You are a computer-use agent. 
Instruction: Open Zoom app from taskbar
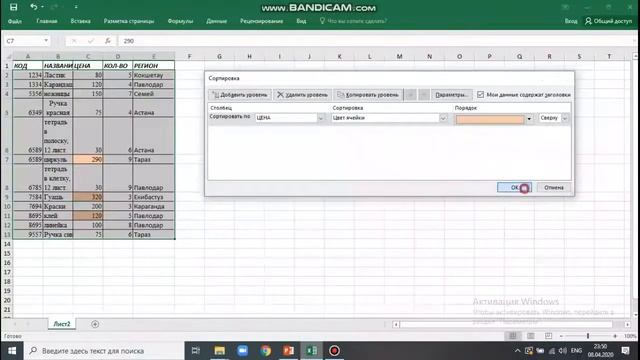coord(242,351)
